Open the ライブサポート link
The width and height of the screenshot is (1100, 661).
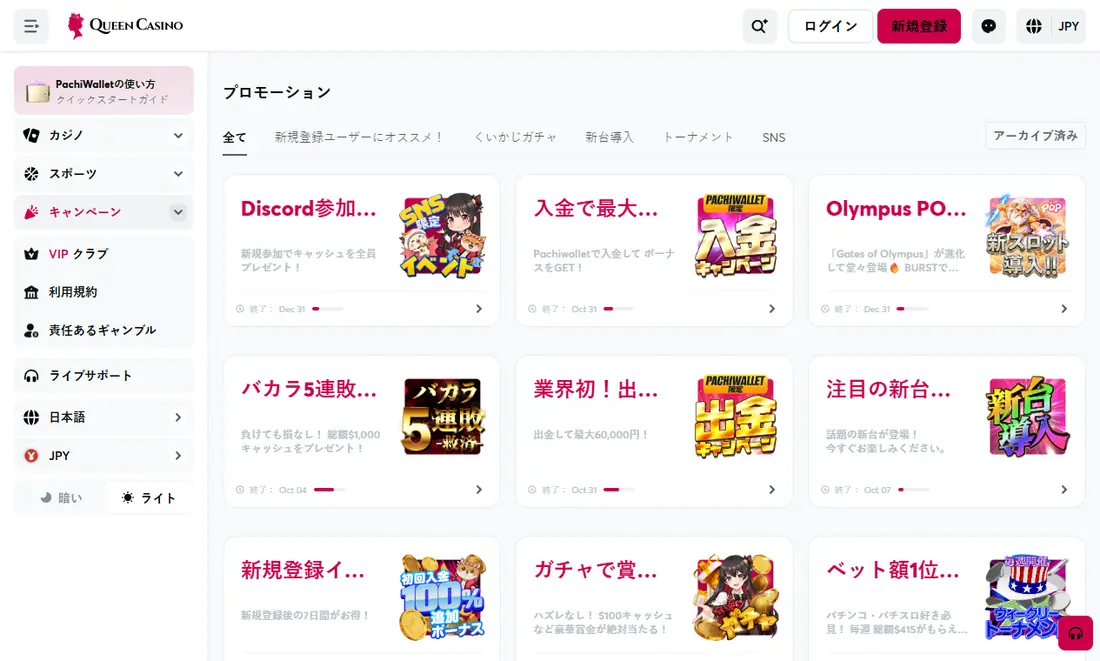tap(104, 376)
